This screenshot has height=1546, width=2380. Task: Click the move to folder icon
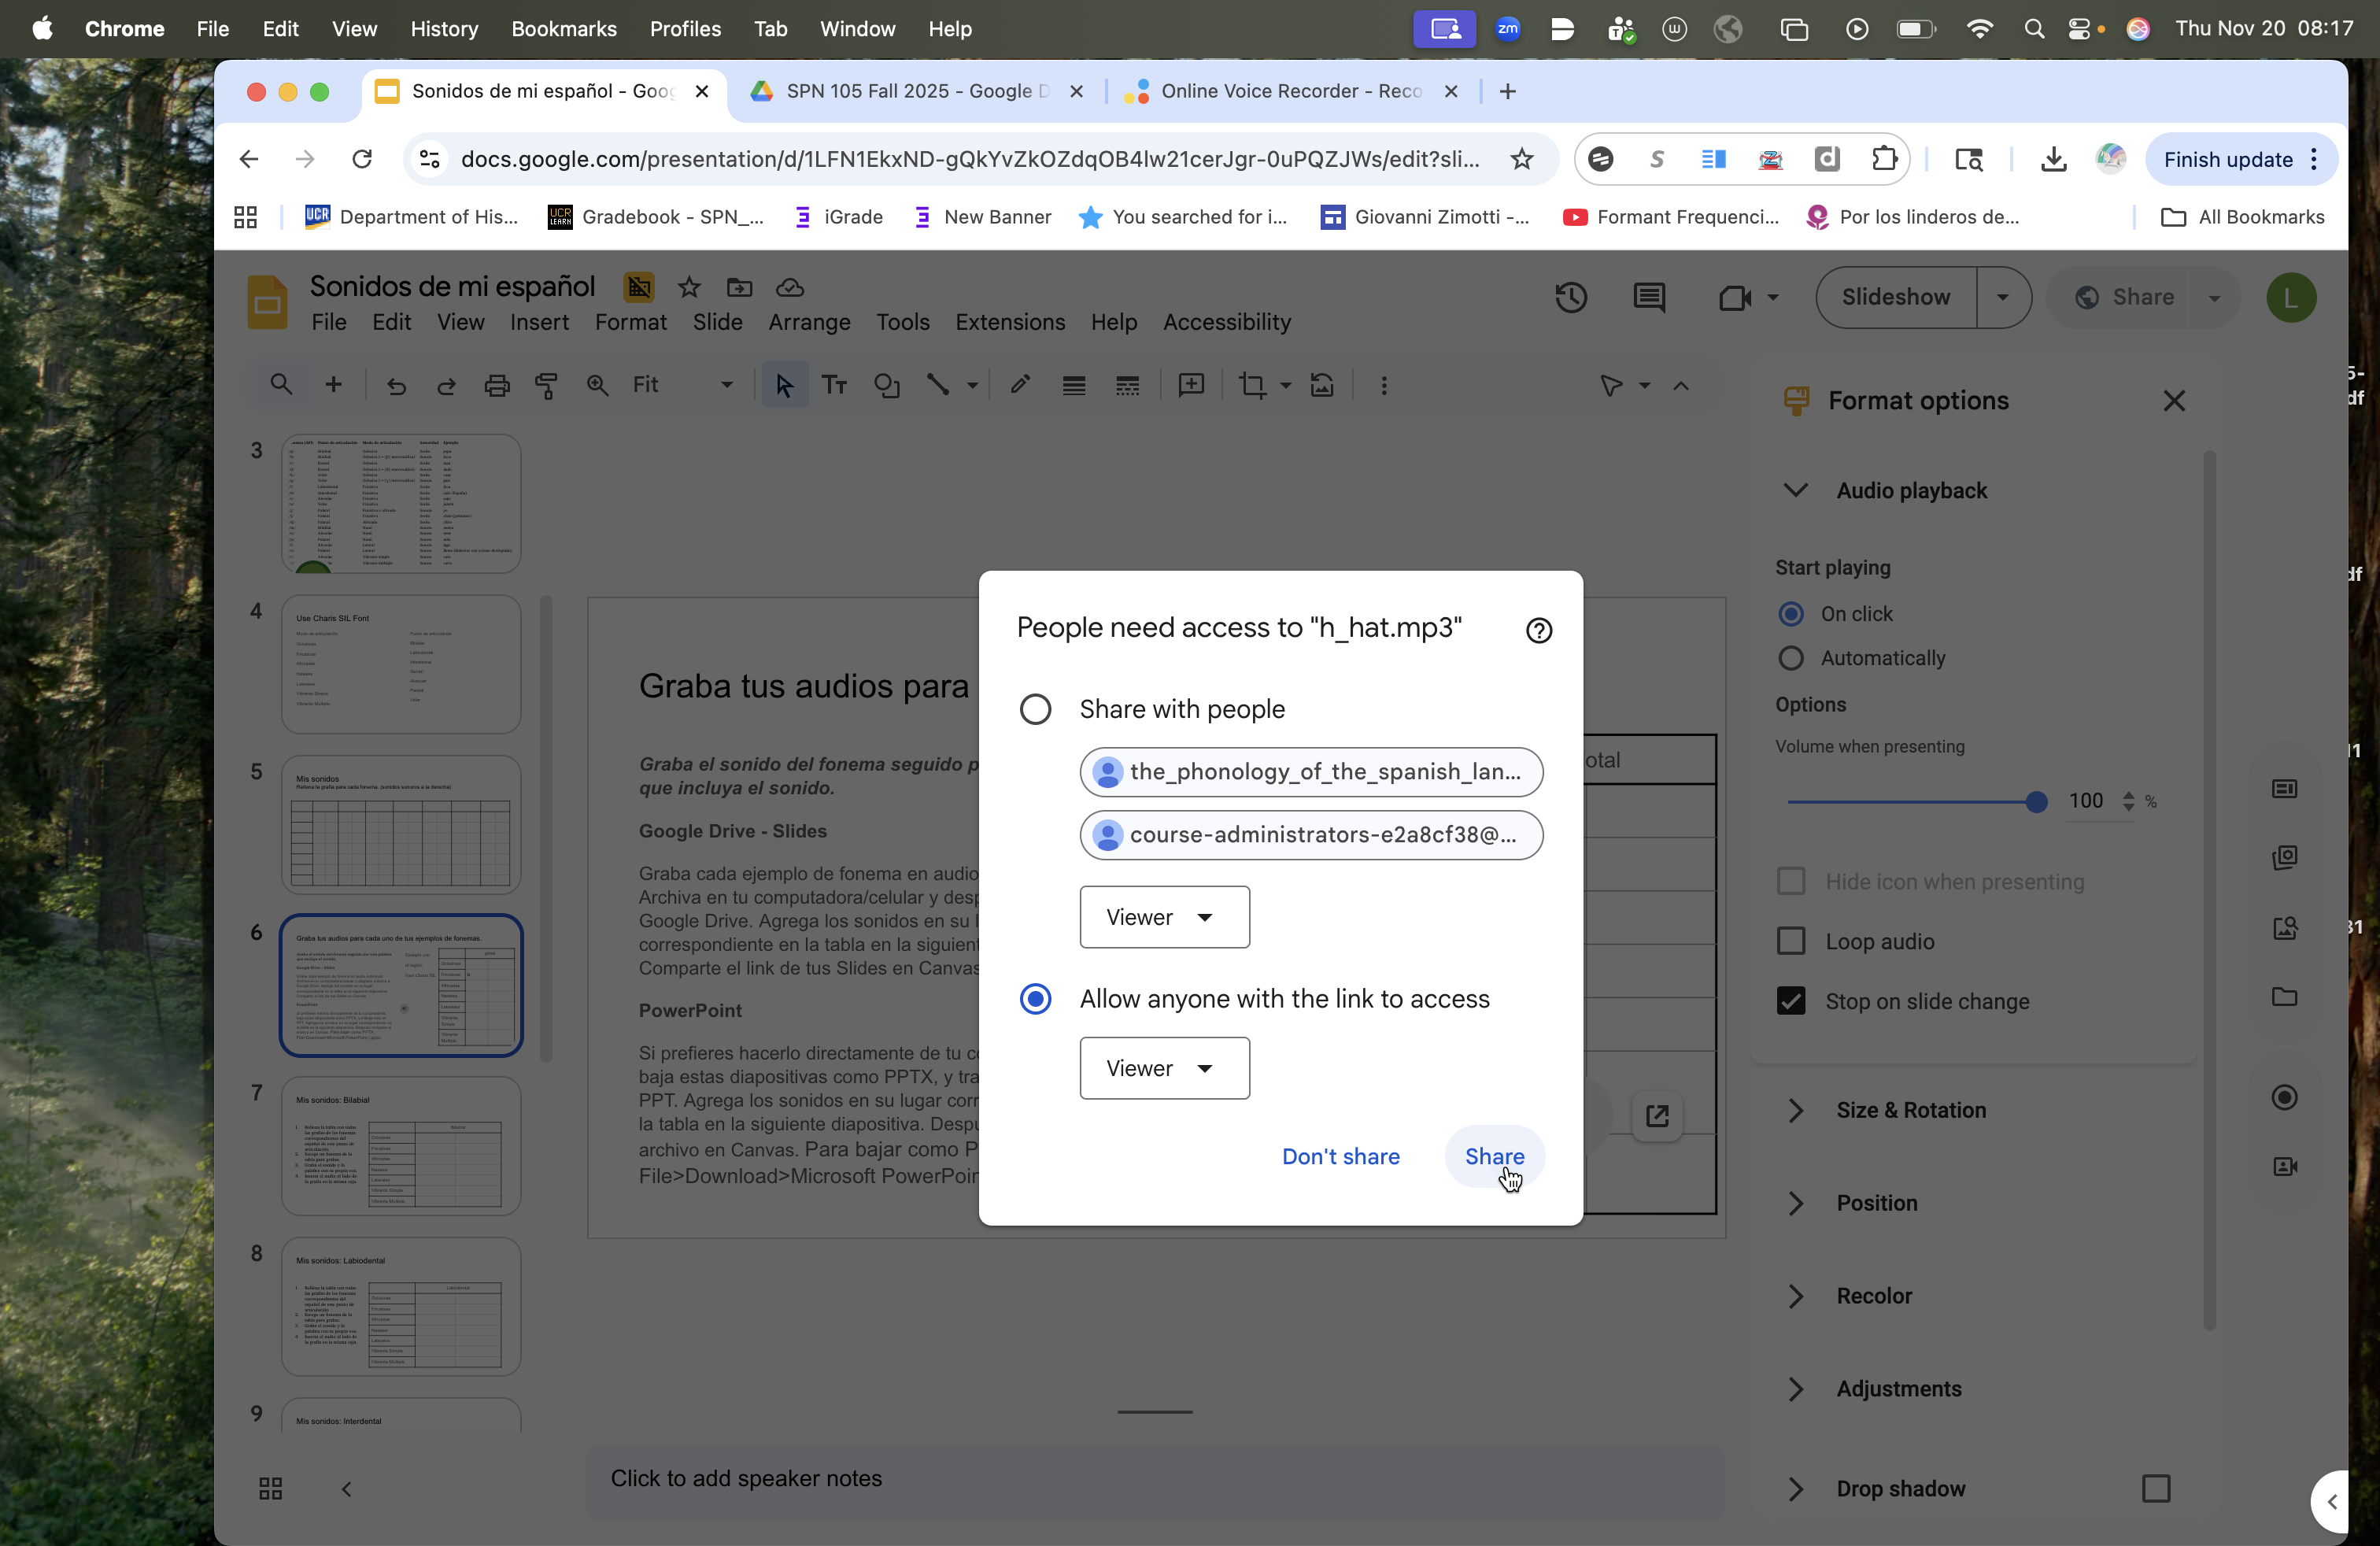point(739,288)
